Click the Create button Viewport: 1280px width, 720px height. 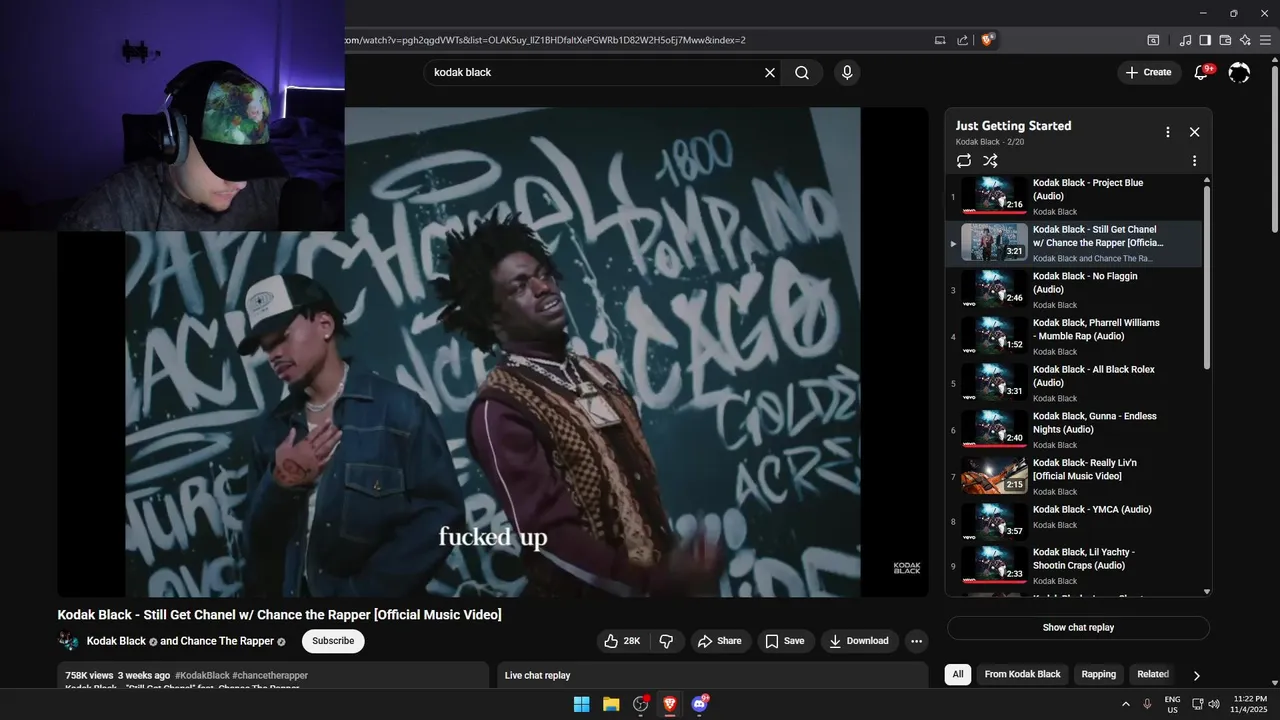pyautogui.click(x=1148, y=72)
